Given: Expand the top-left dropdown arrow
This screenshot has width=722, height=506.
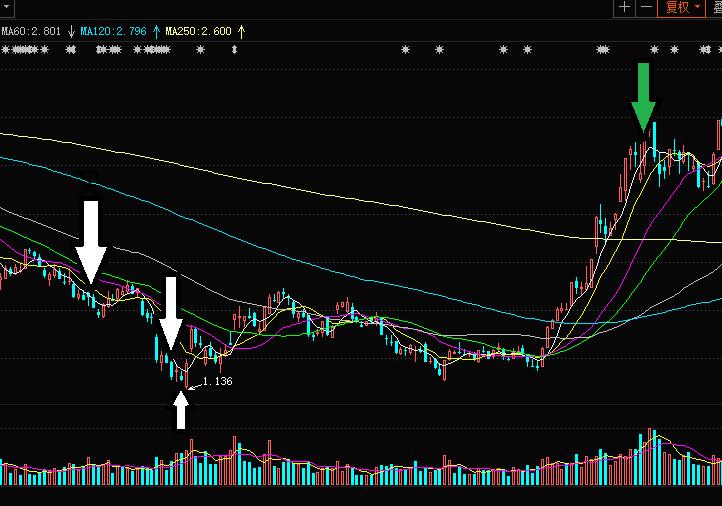Looking at the screenshot, I should pyautogui.click(x=6, y=6).
